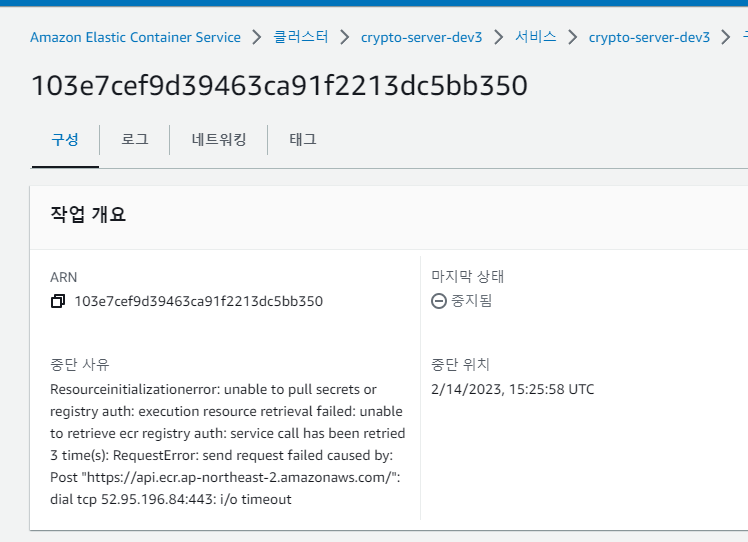The width and height of the screenshot is (748, 542).
Task: Click the last chevron in the breadcrumb
Action: pyautogui.click(x=726, y=38)
